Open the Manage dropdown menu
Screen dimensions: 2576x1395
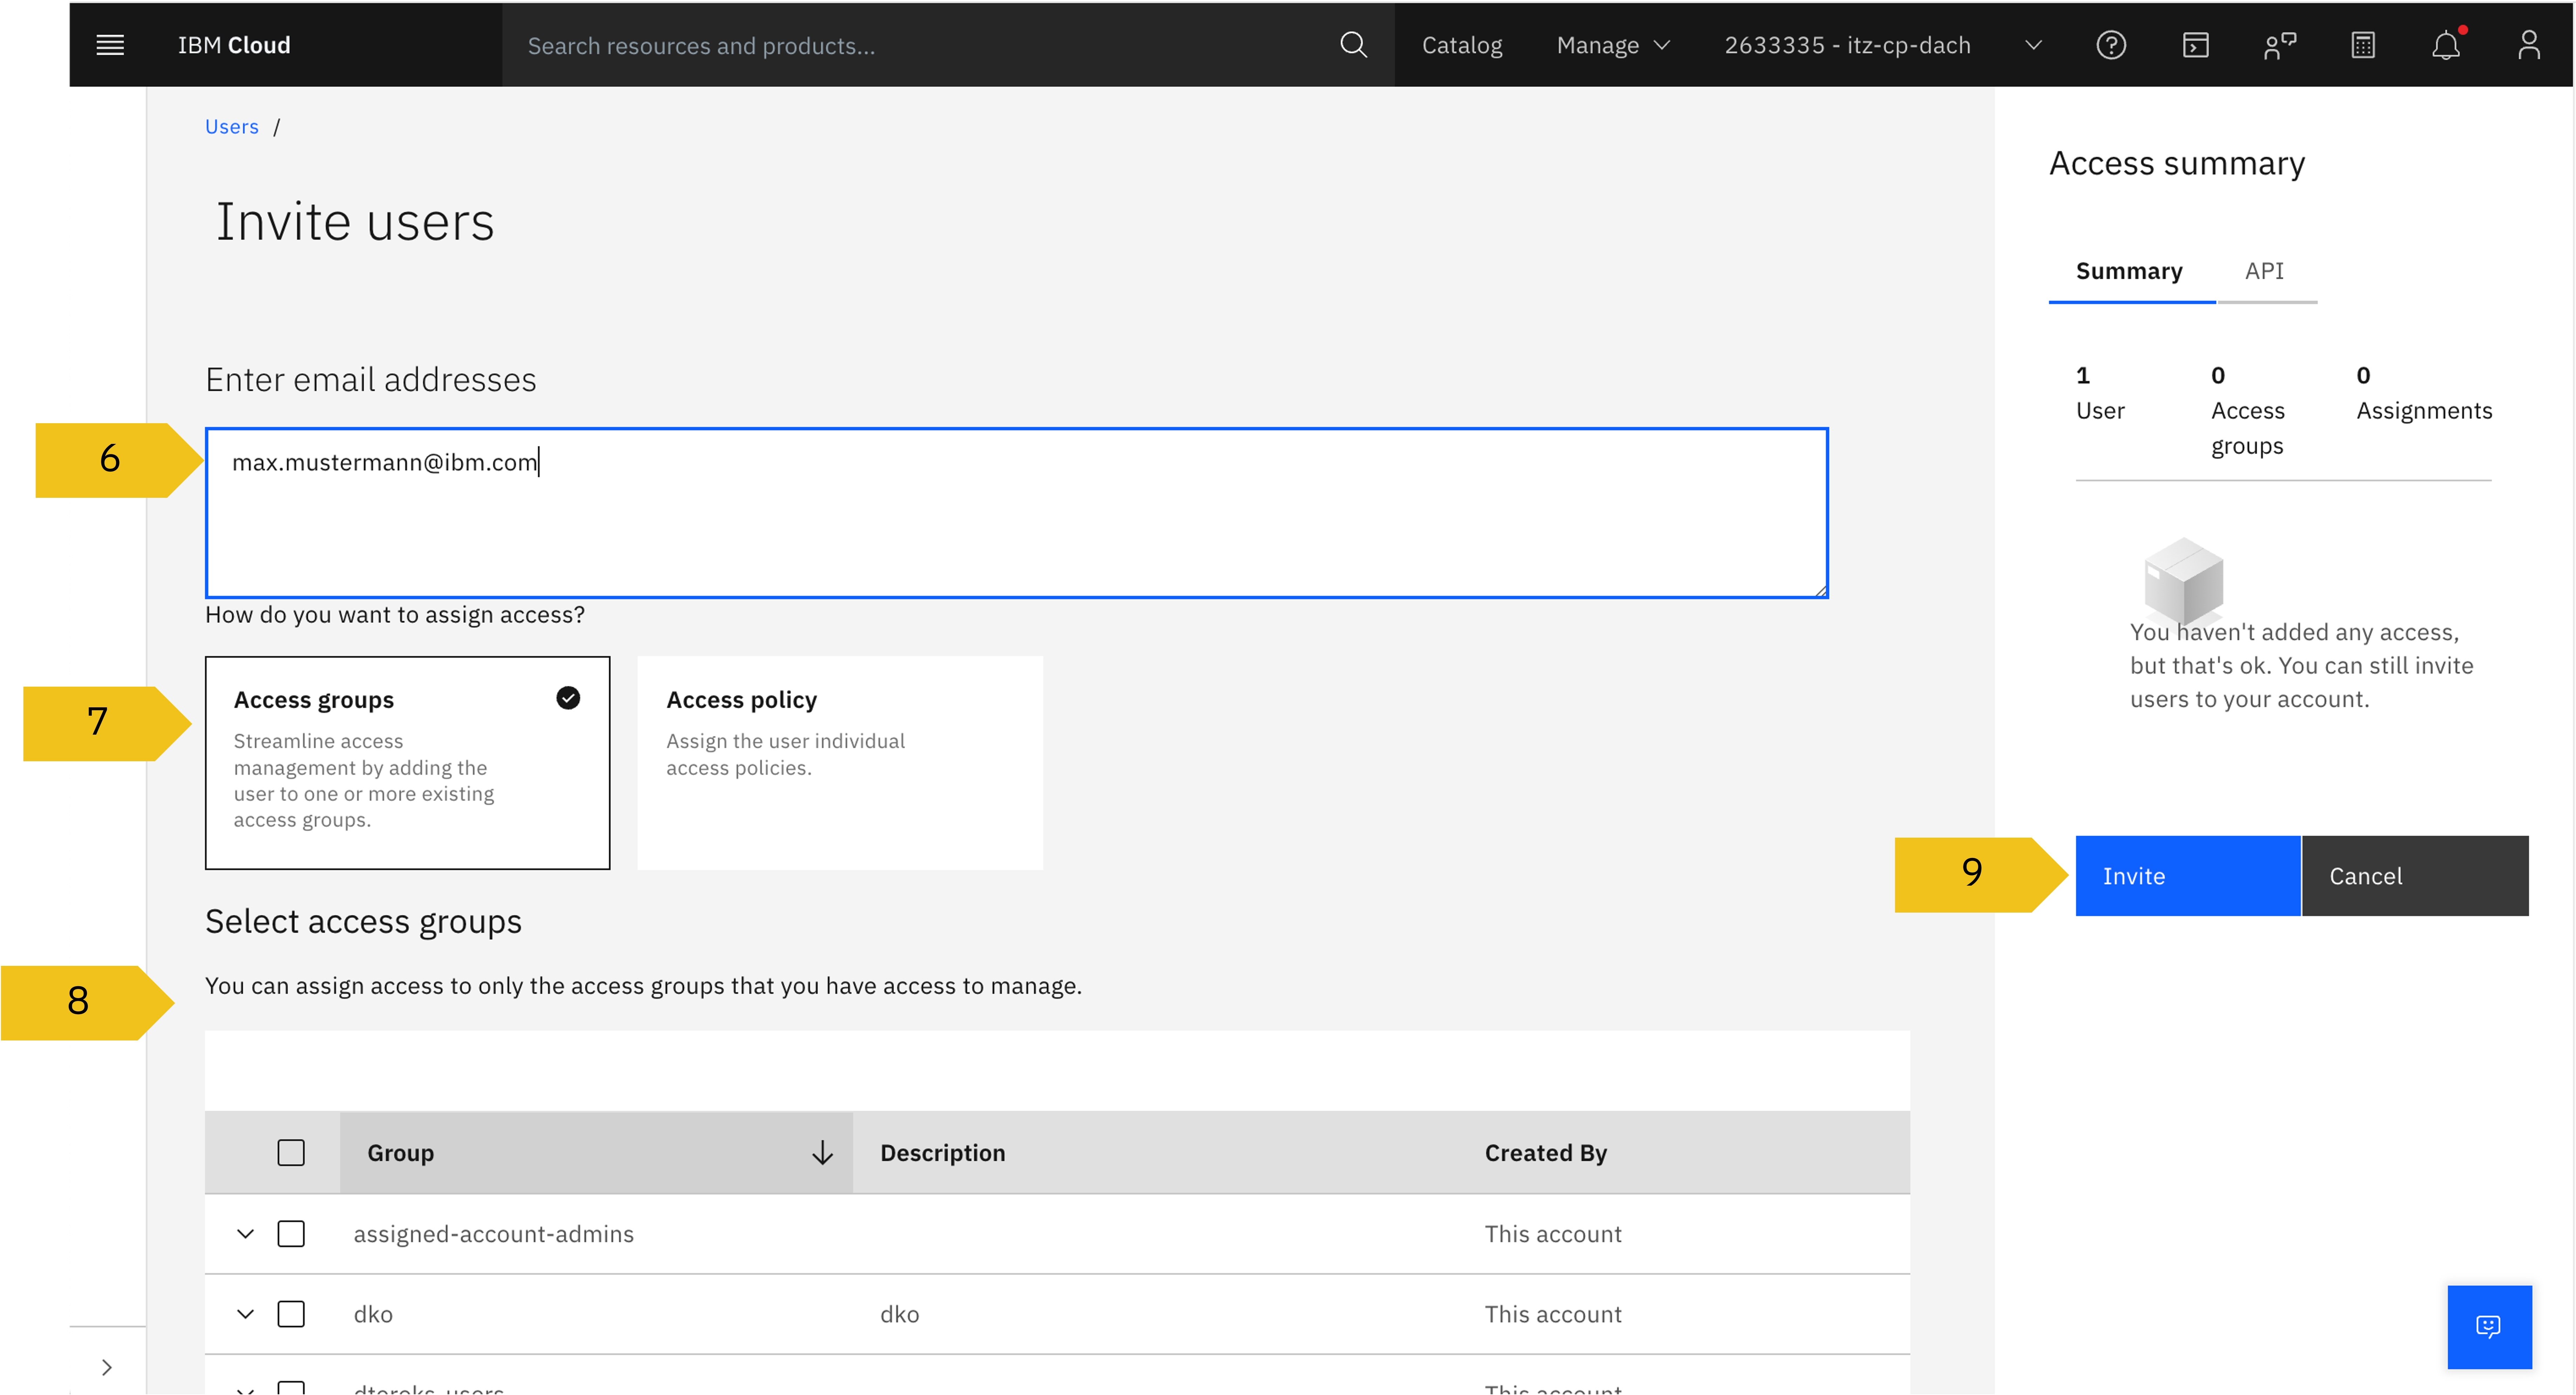tap(1612, 45)
